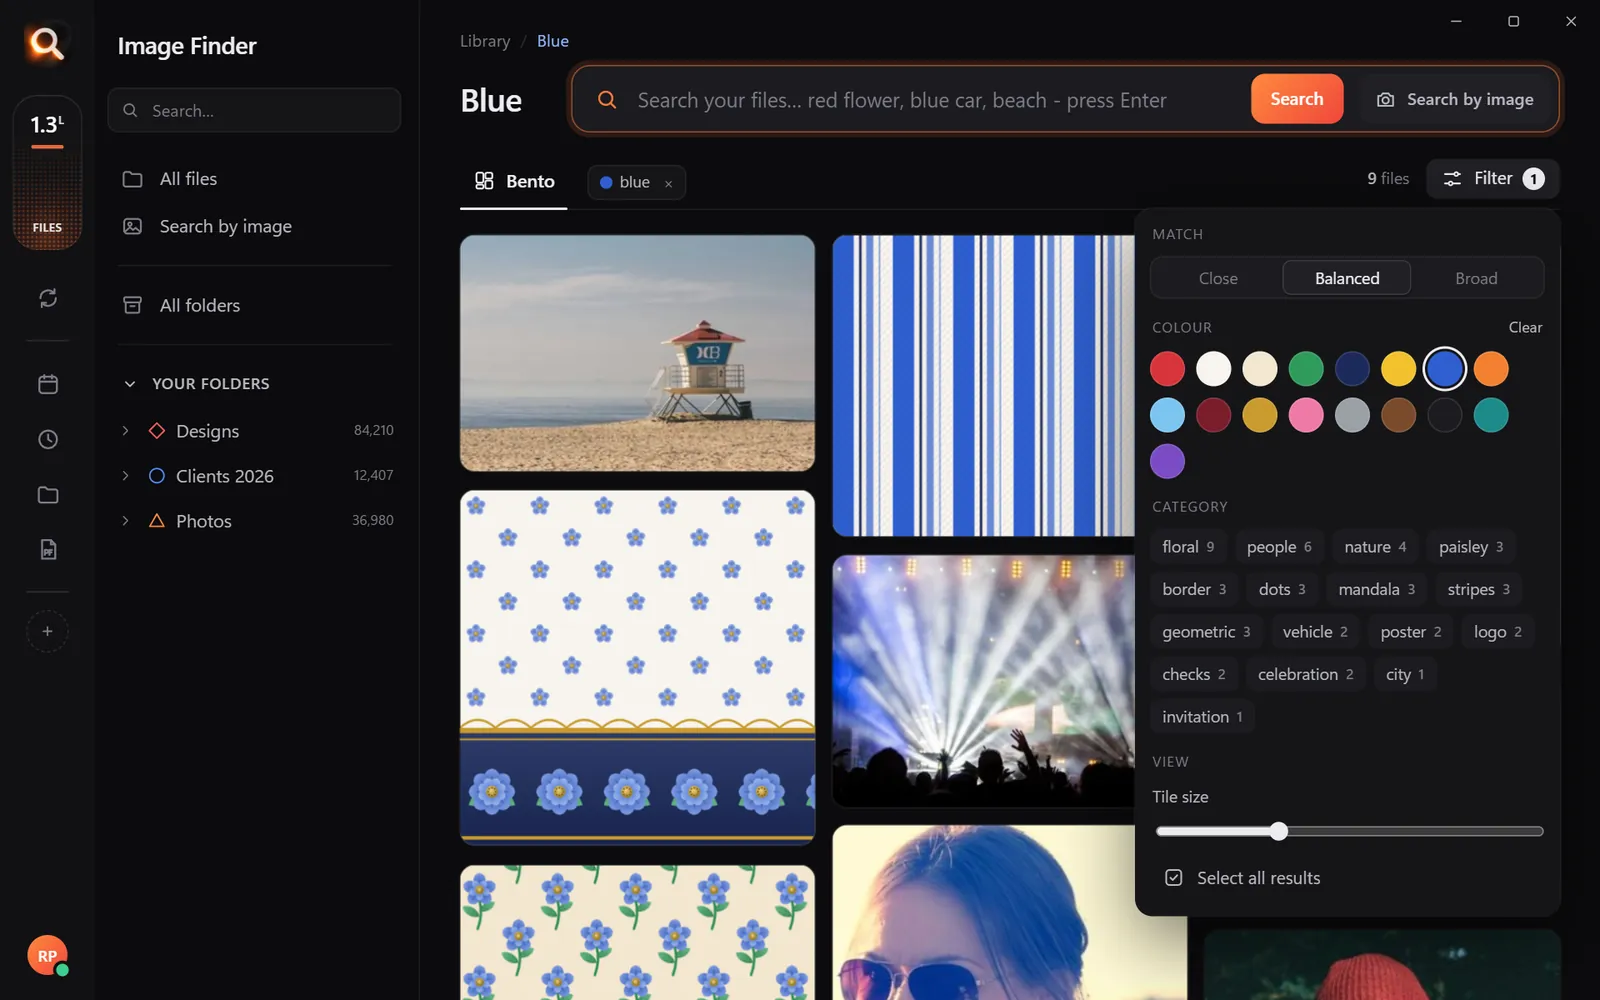
Task: Select the Bento view tab
Action: tap(514, 182)
